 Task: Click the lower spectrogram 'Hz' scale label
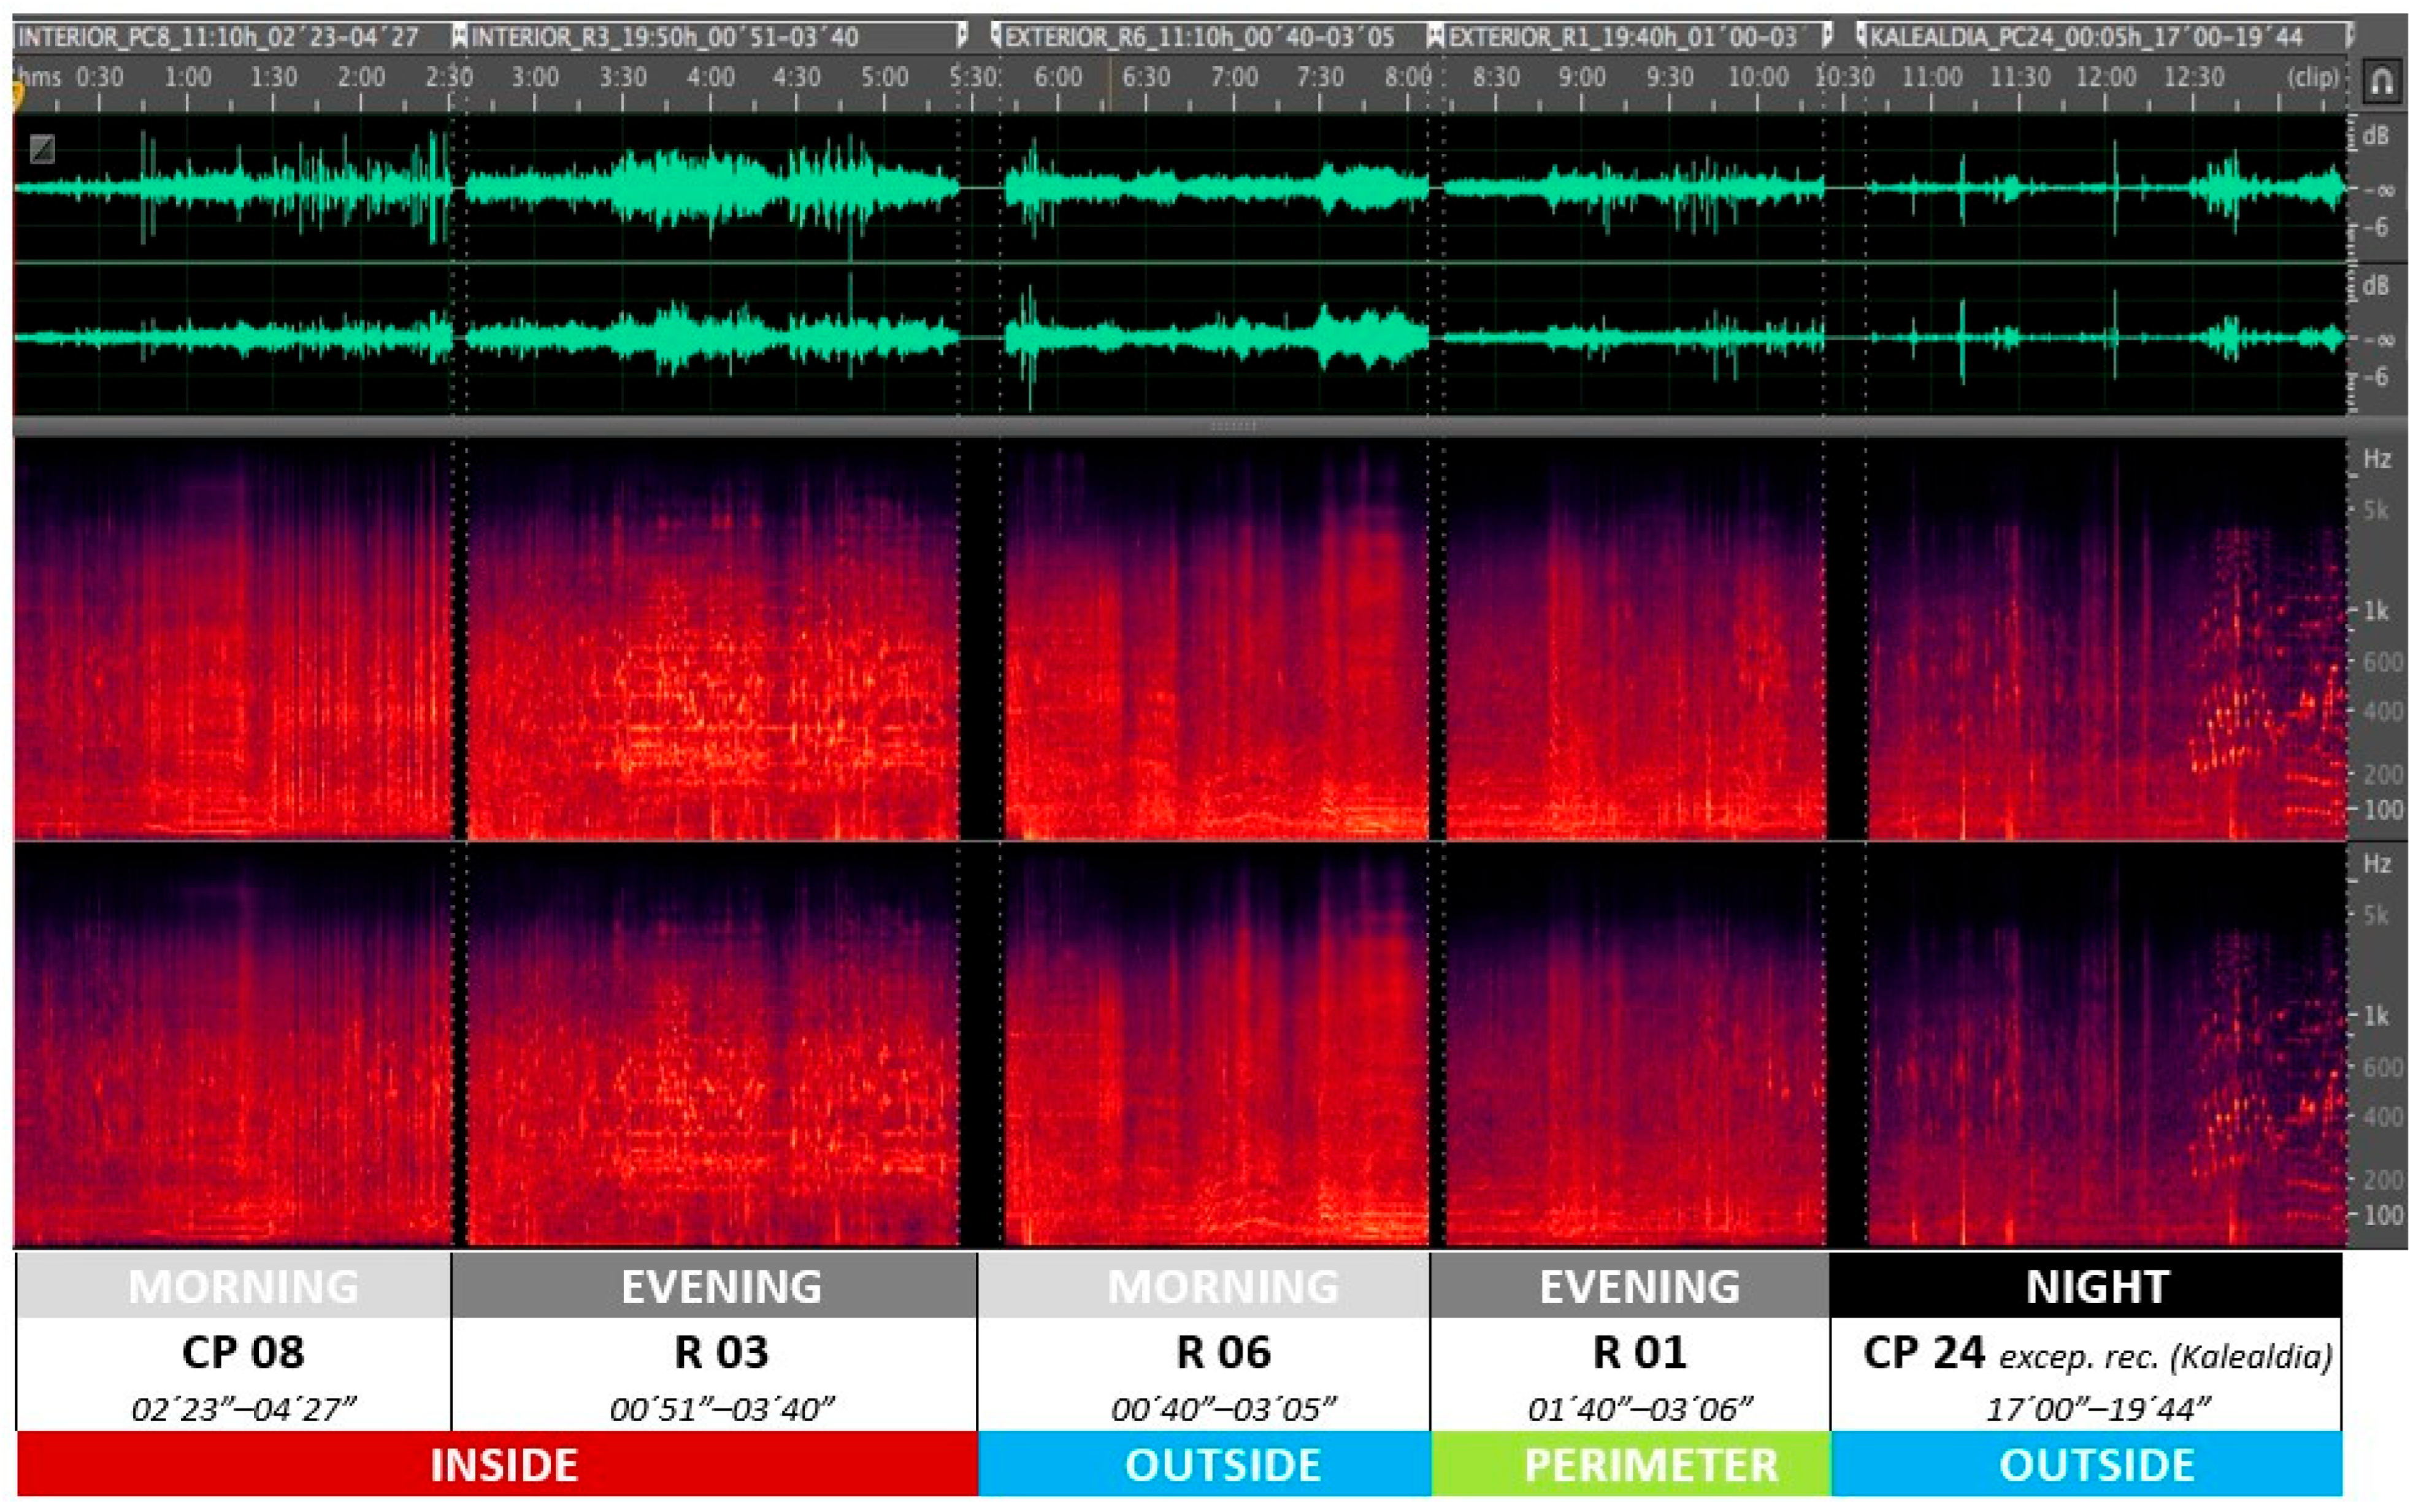tap(2377, 864)
